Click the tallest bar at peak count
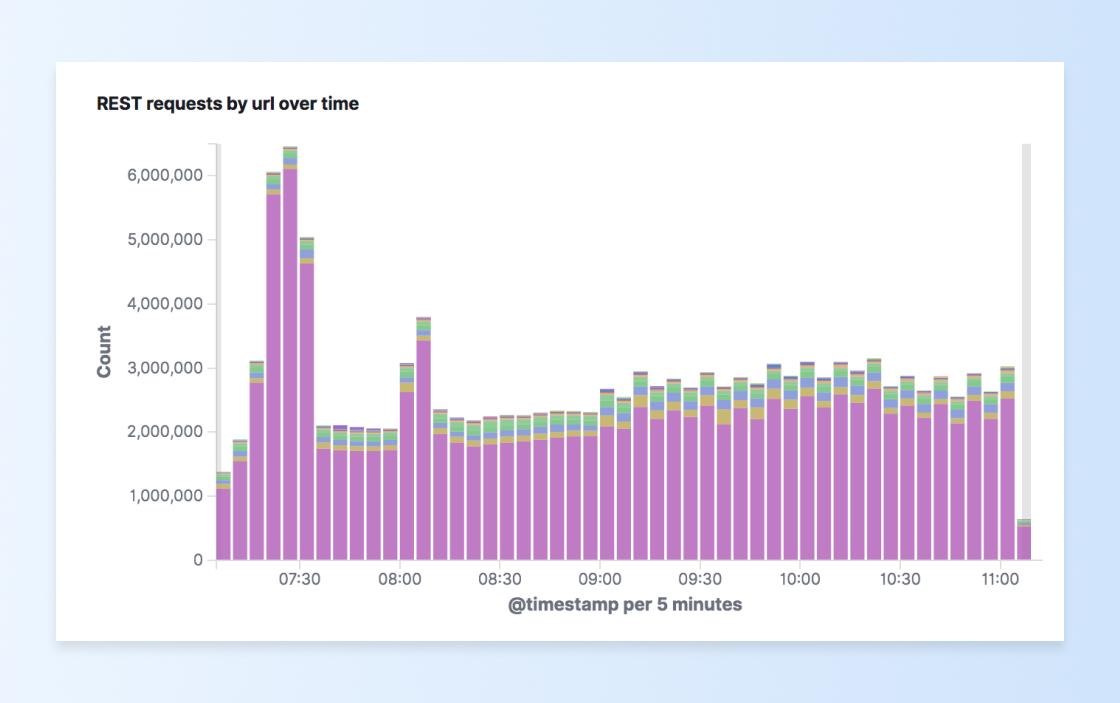Image resolution: width=1120 pixels, height=703 pixels. coord(290,353)
